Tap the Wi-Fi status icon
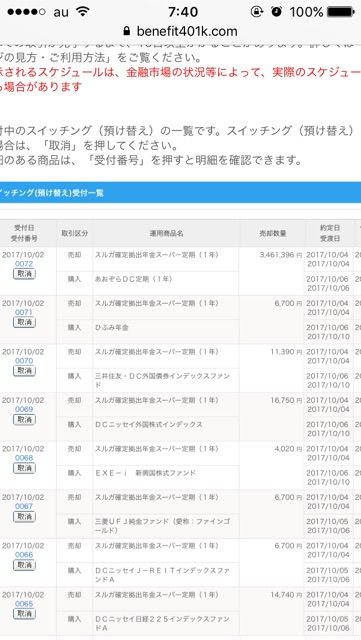Image resolution: width=361 pixels, height=640 pixels. coord(83,11)
